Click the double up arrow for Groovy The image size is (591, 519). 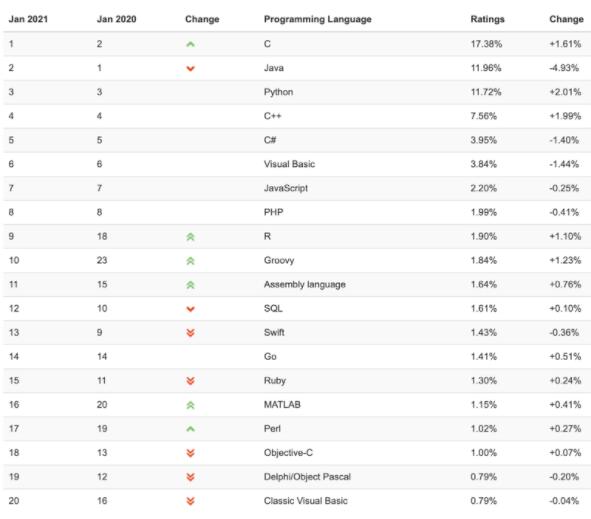point(190,261)
